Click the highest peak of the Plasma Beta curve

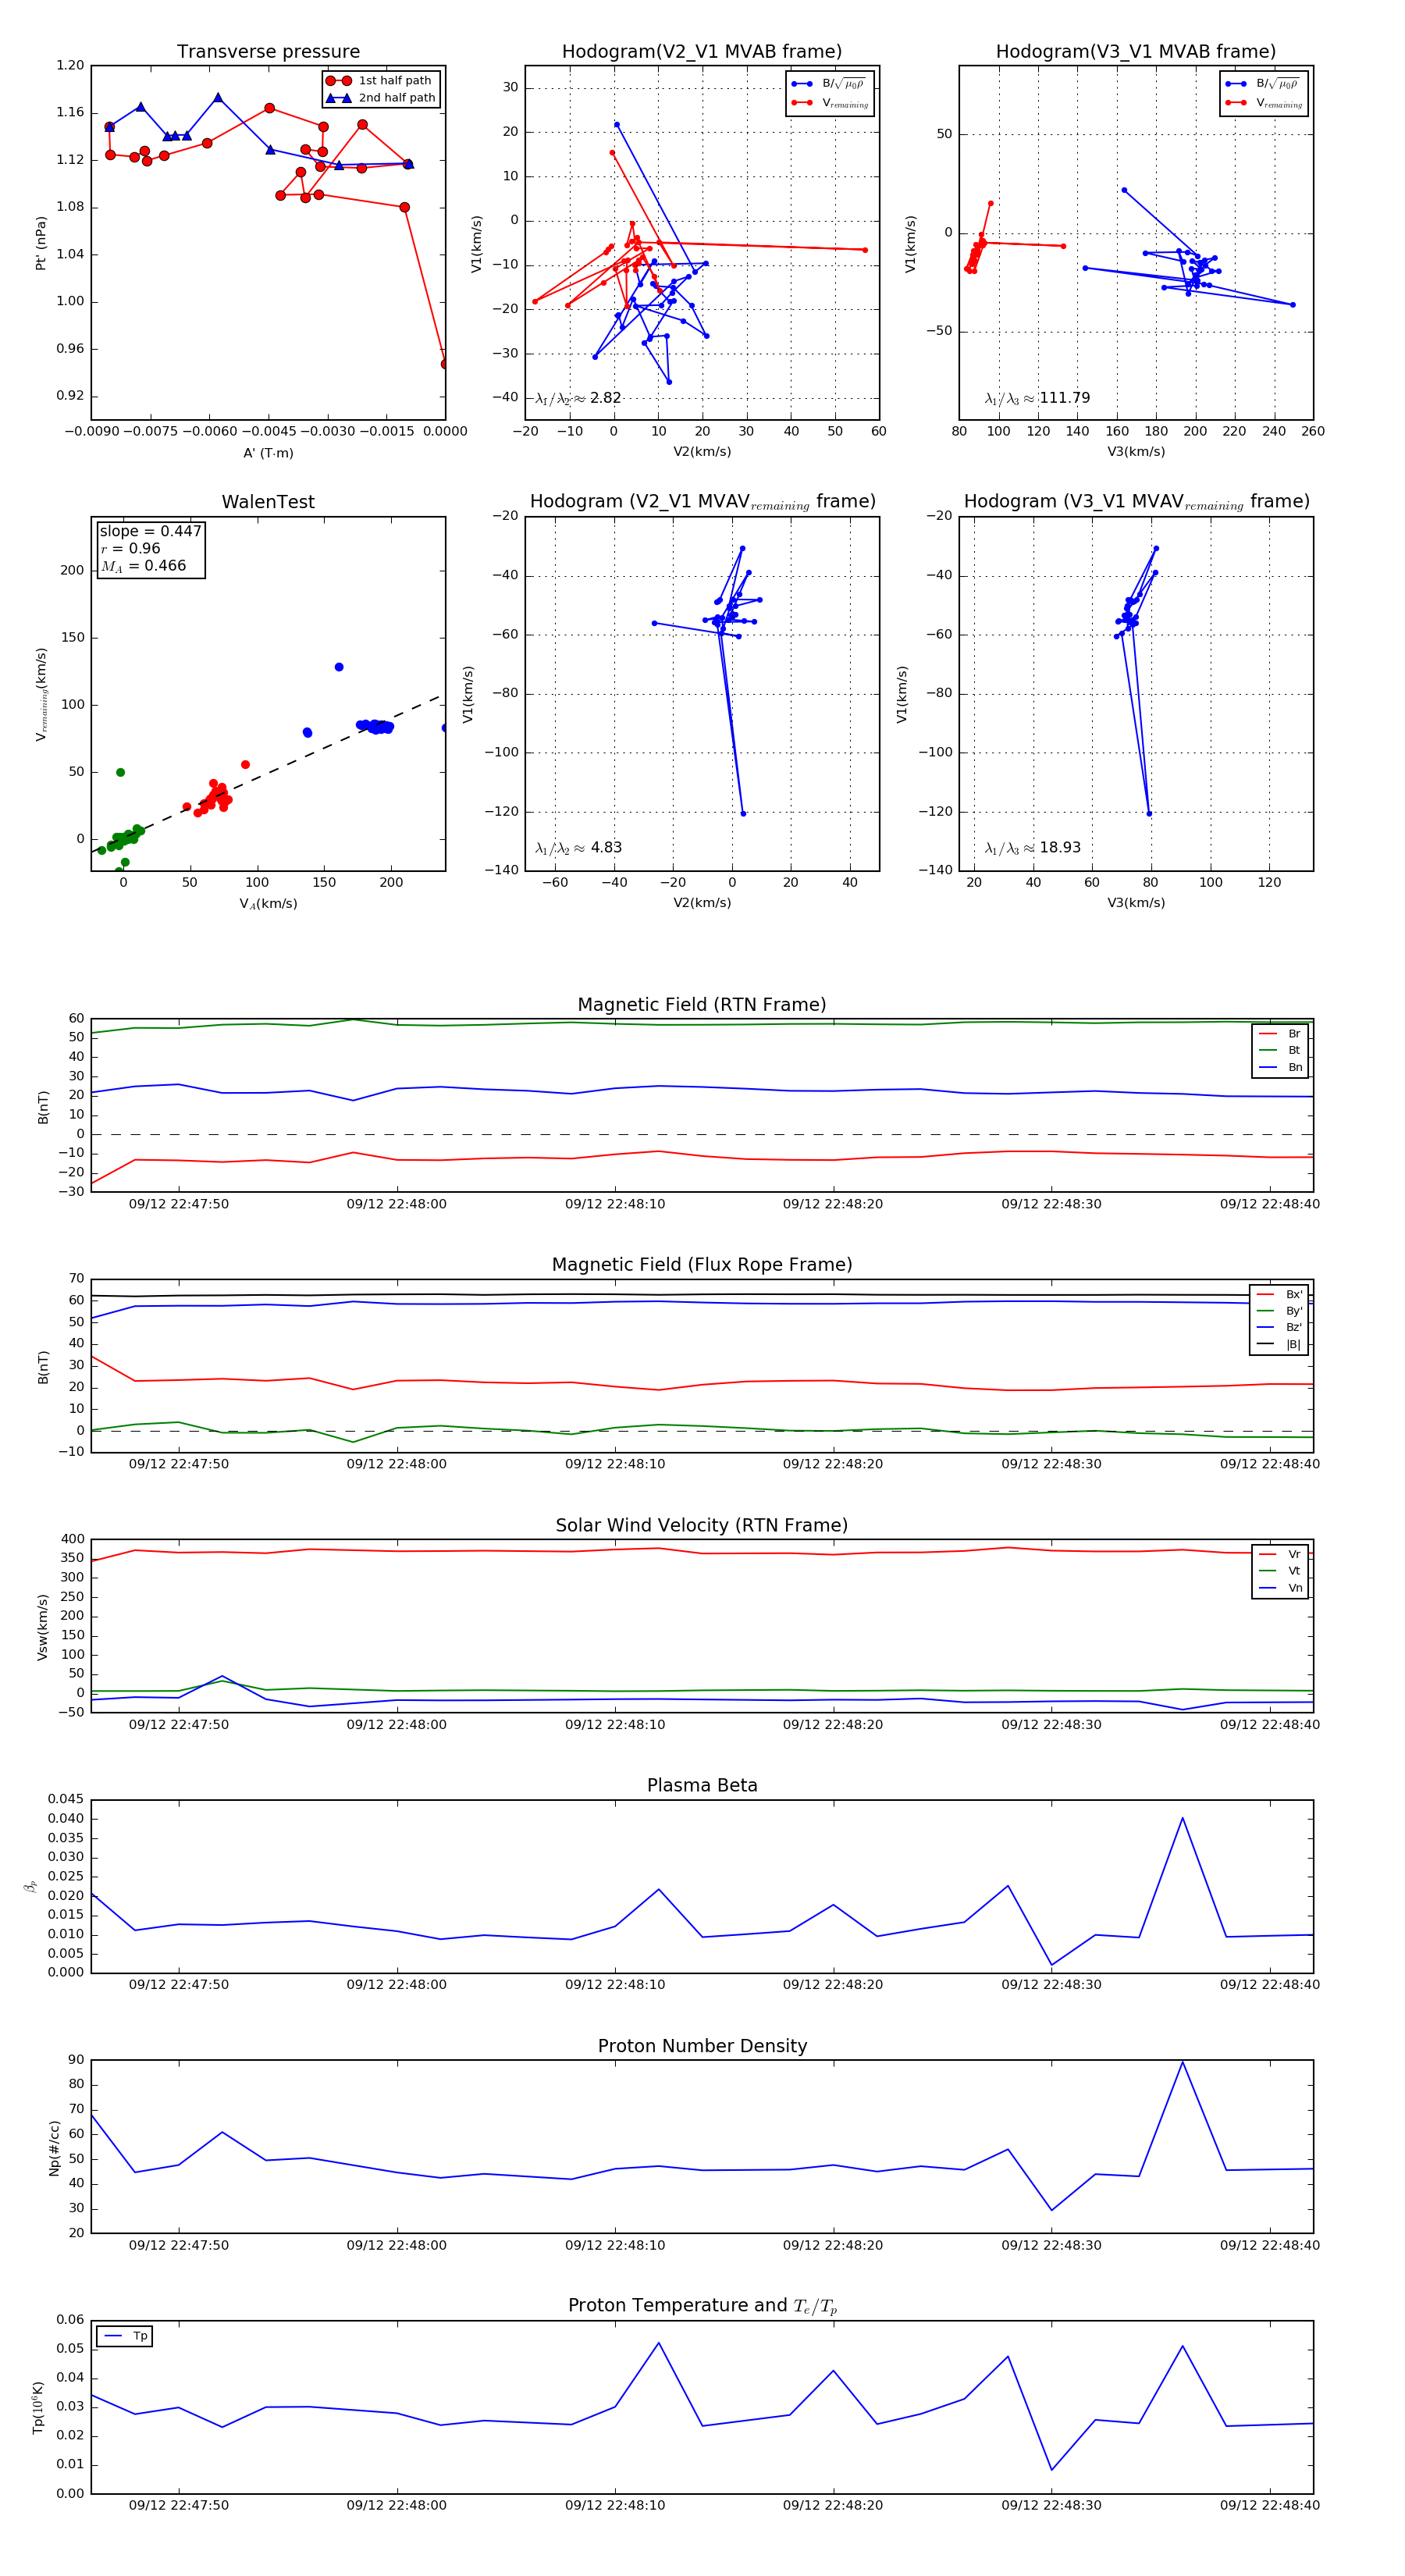coord(1182,1818)
